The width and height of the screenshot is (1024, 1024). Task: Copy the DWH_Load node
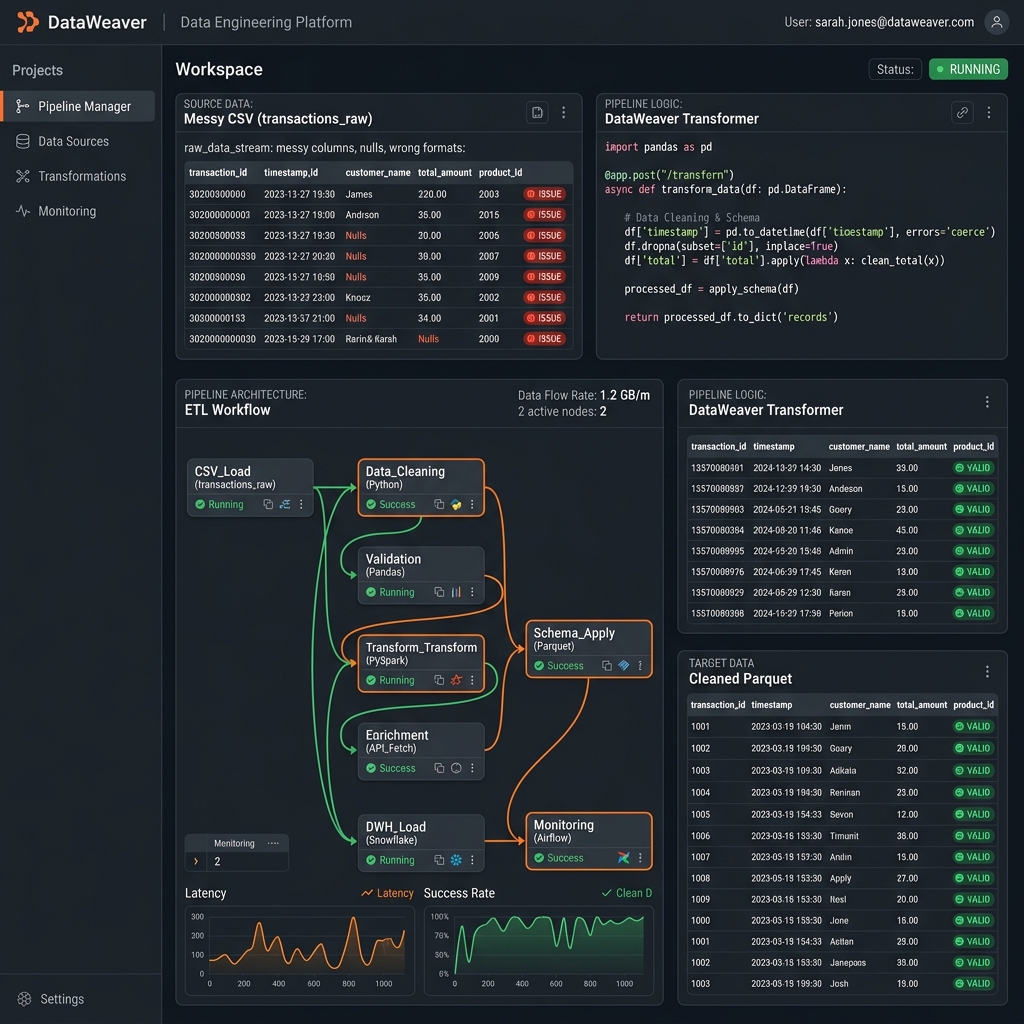[x=439, y=860]
